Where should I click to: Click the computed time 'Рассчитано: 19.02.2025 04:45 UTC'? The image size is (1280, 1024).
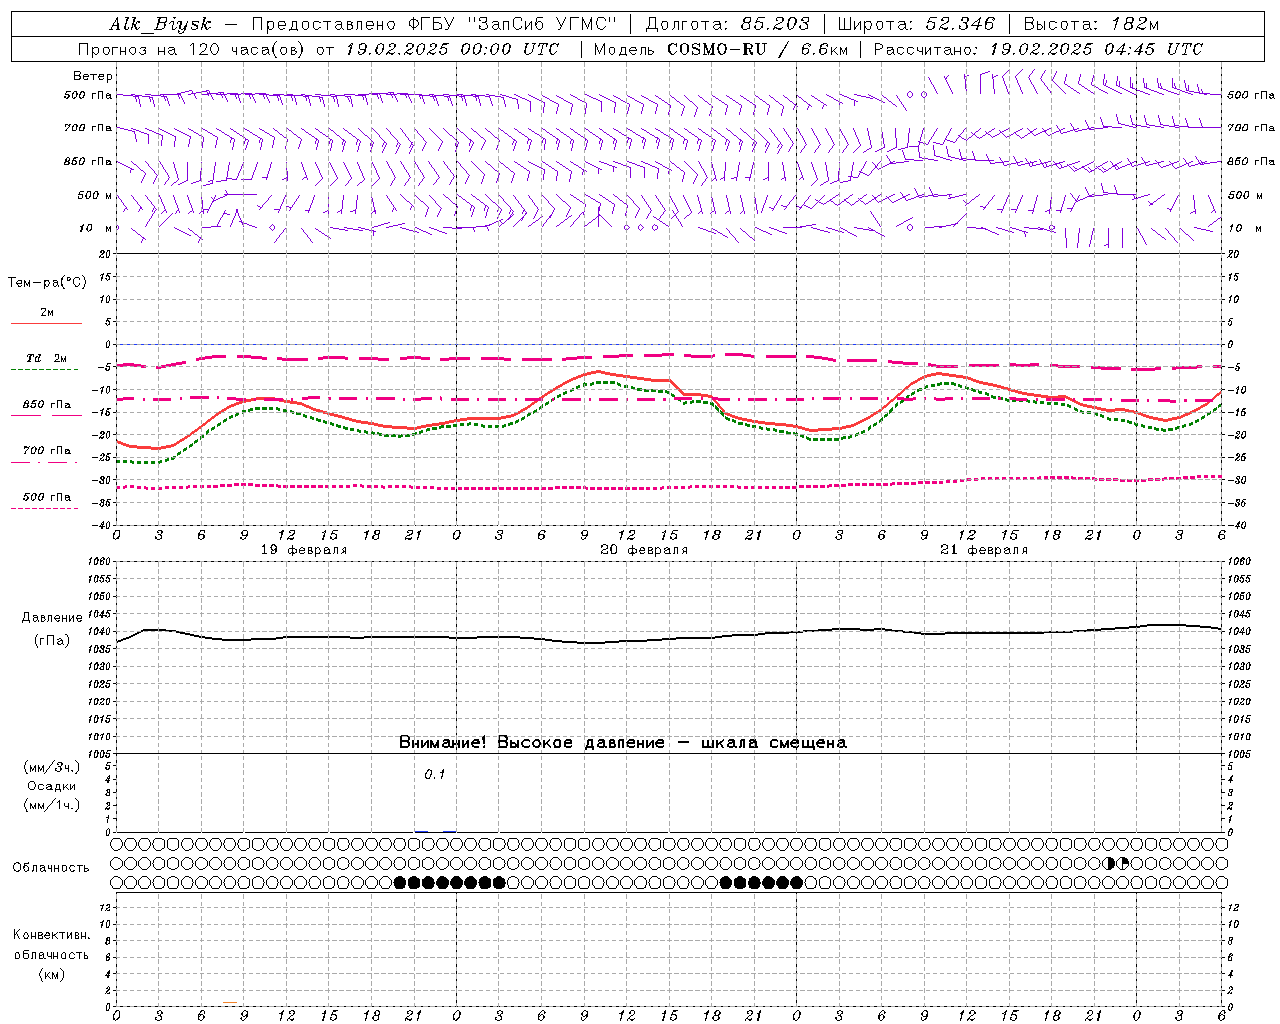1038,49
